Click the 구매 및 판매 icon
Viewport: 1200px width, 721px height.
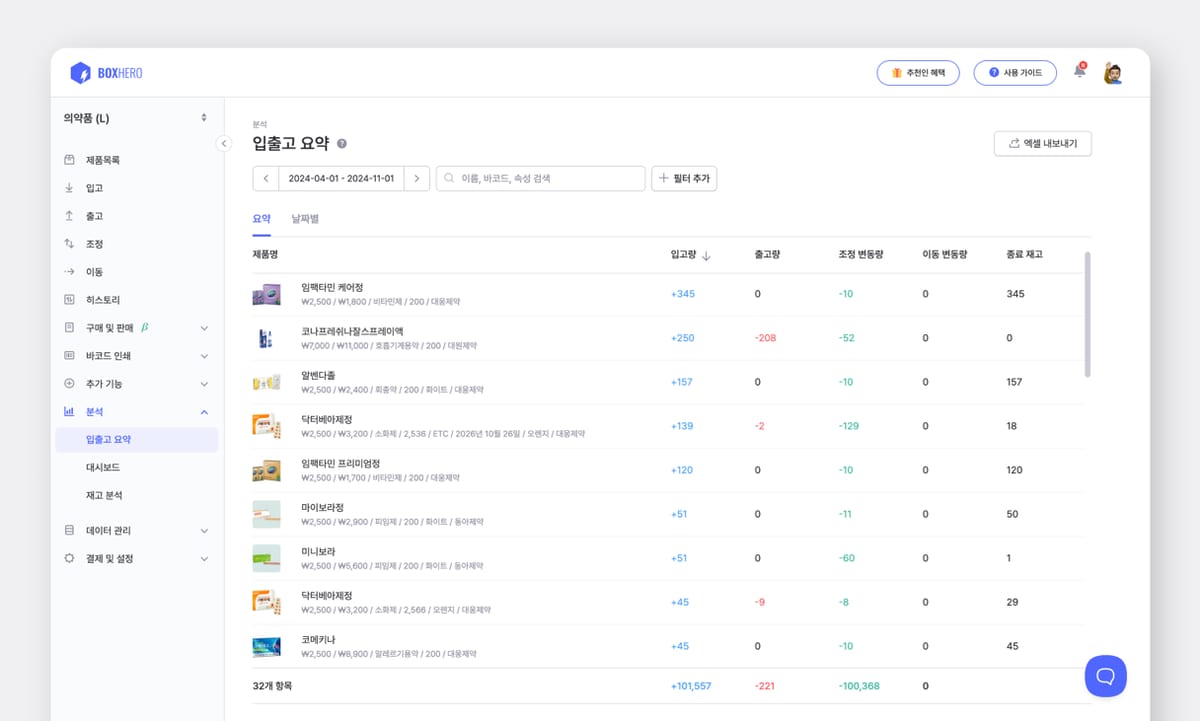(x=69, y=328)
